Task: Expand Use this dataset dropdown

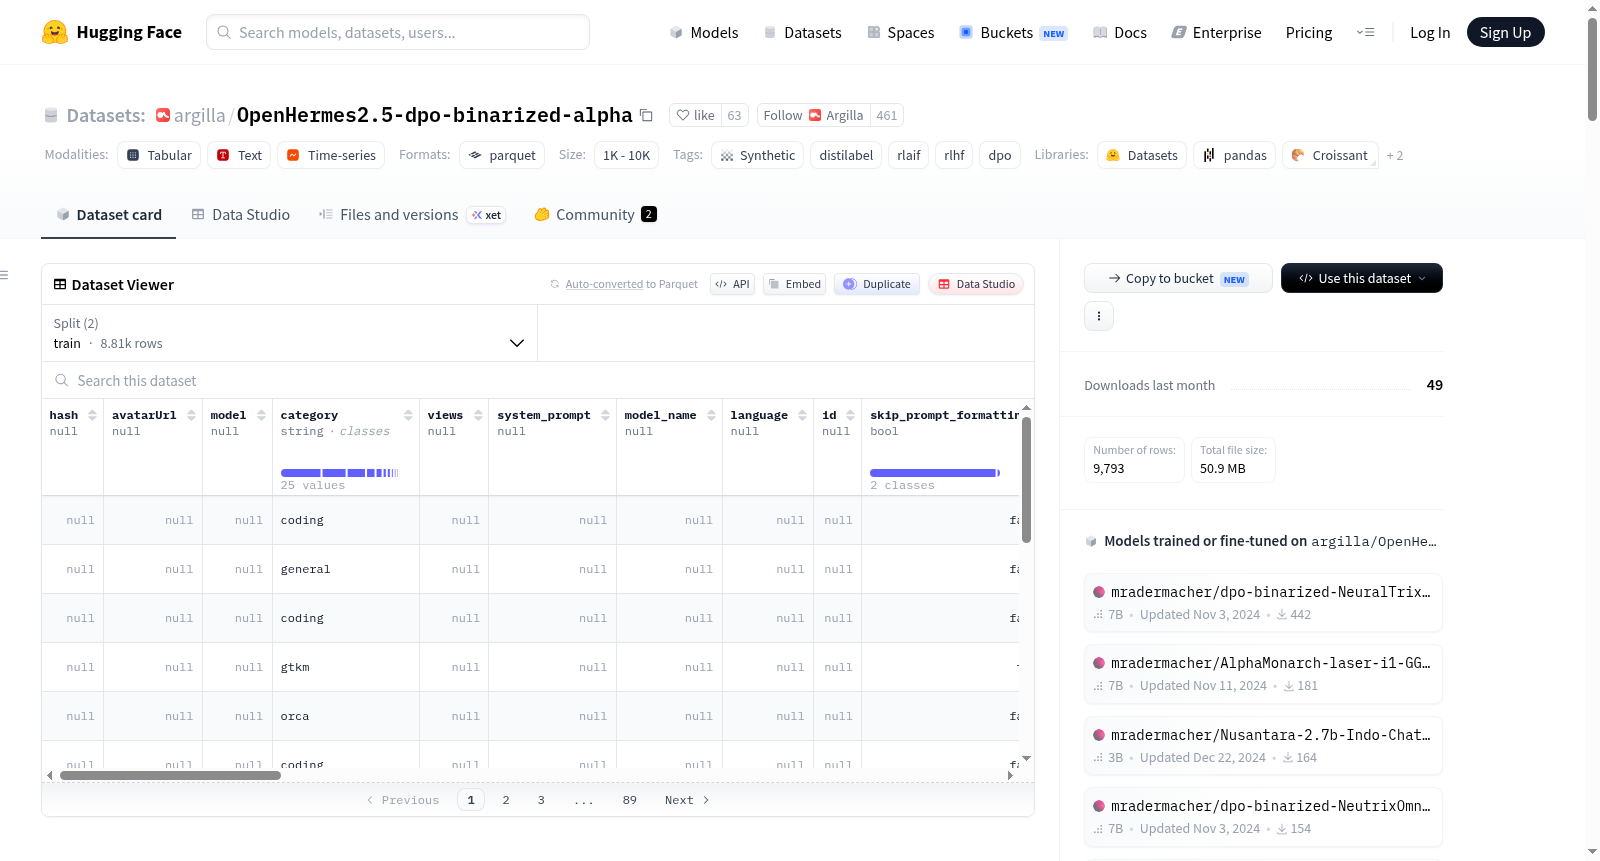Action: pos(1362,278)
